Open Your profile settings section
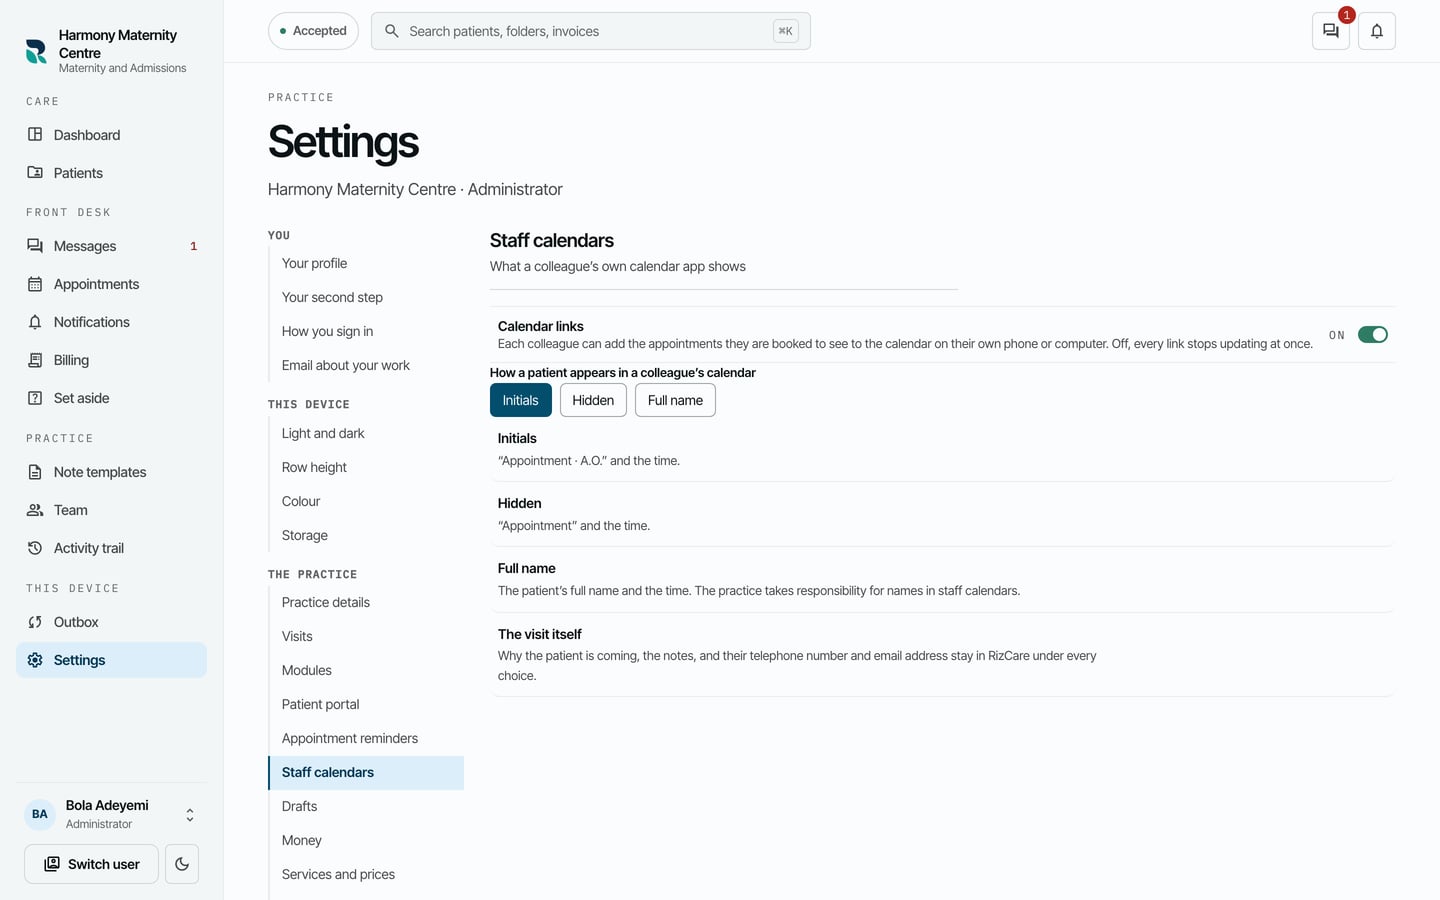1440x900 pixels. [x=366, y=263]
